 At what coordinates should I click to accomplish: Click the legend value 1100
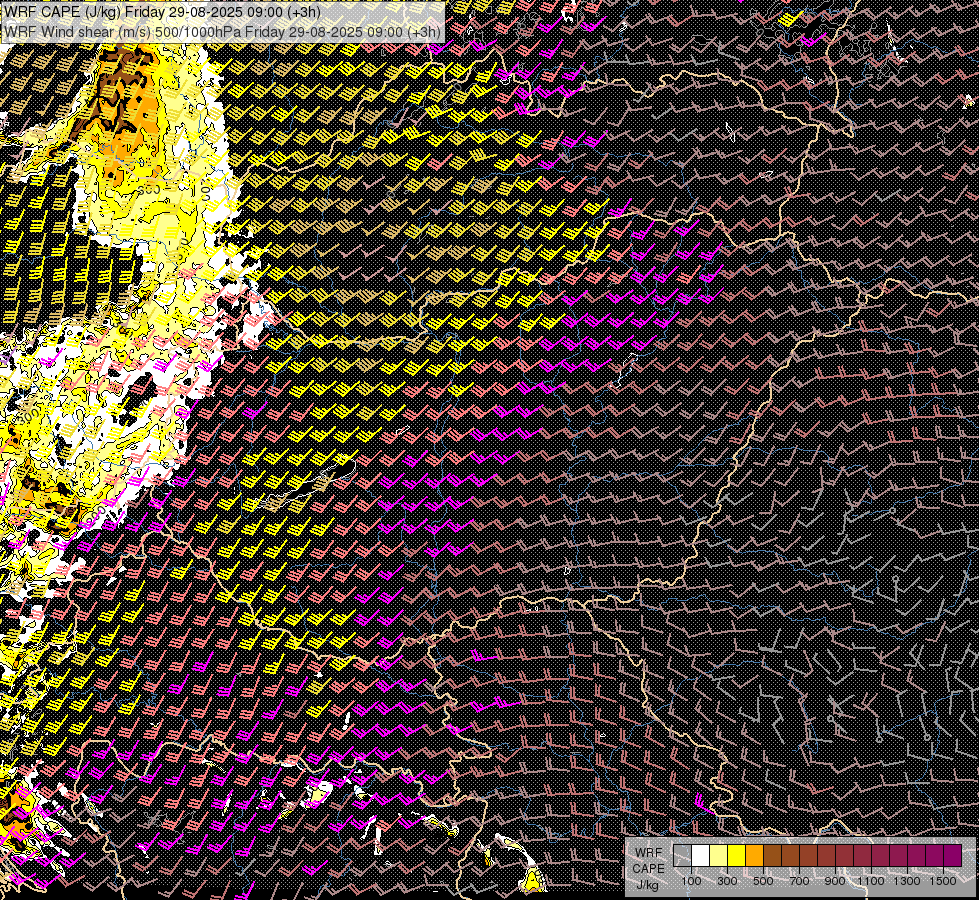[x=870, y=881]
